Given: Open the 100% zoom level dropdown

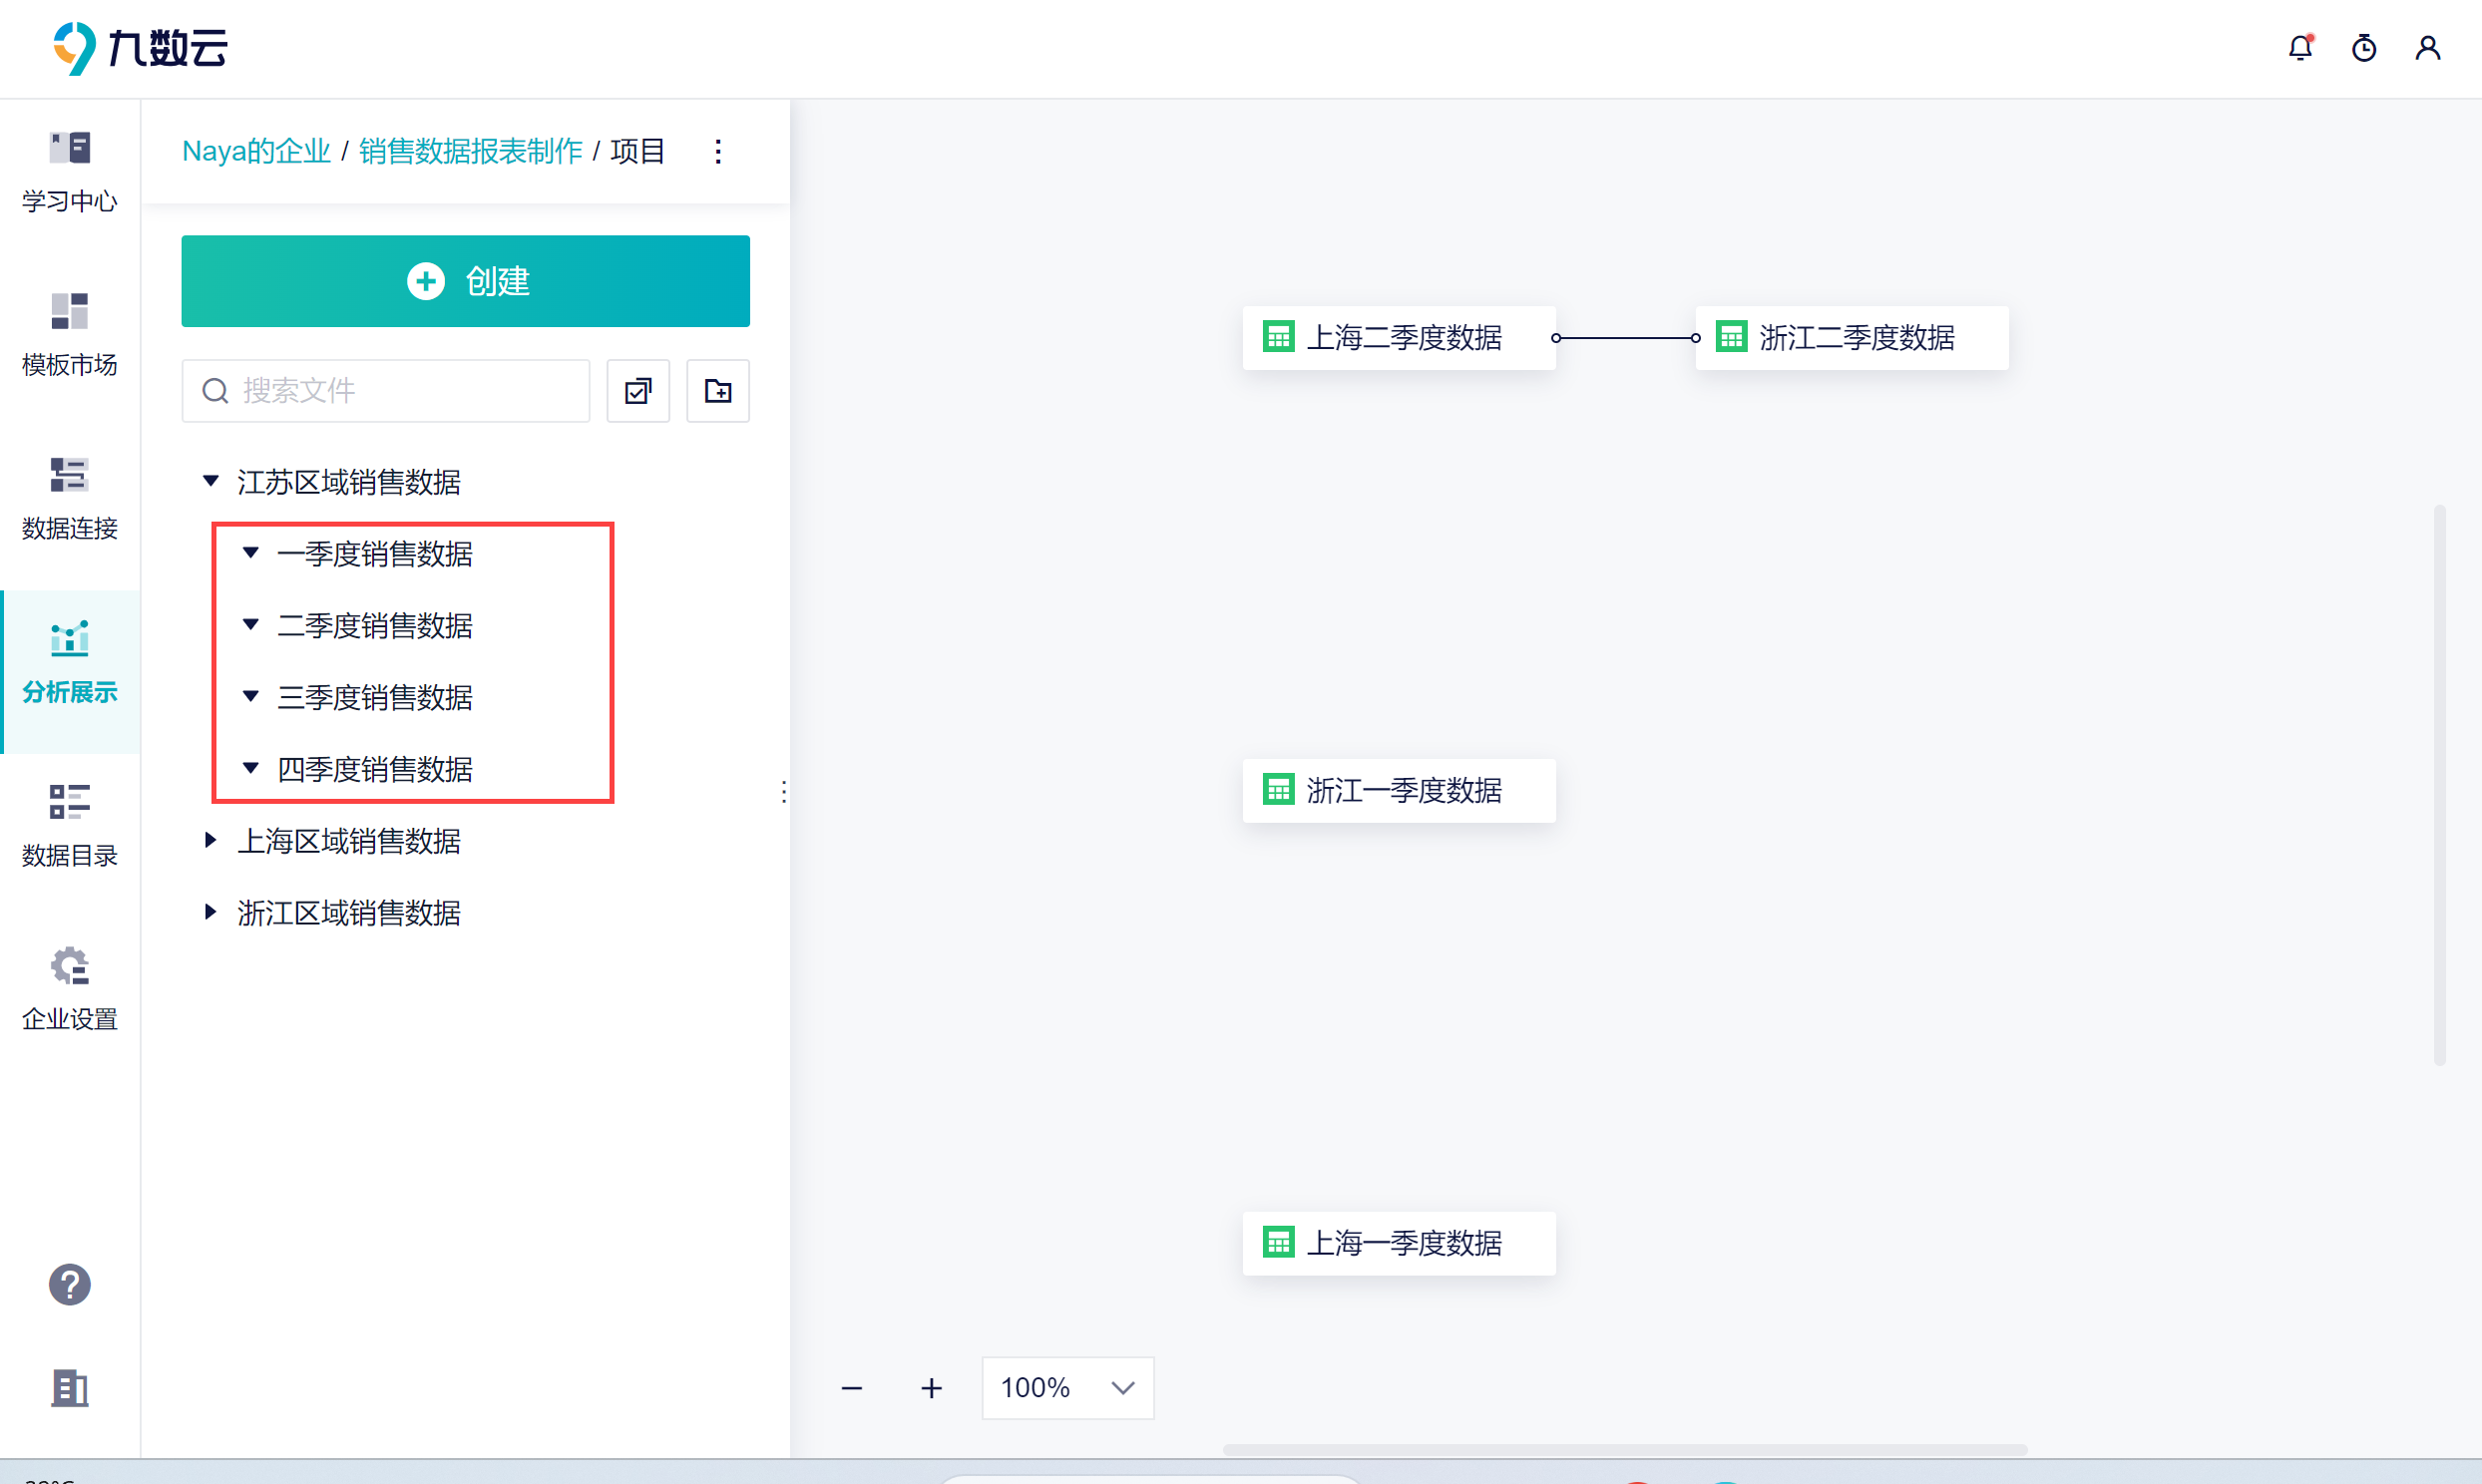Looking at the screenshot, I should [x=1068, y=1388].
